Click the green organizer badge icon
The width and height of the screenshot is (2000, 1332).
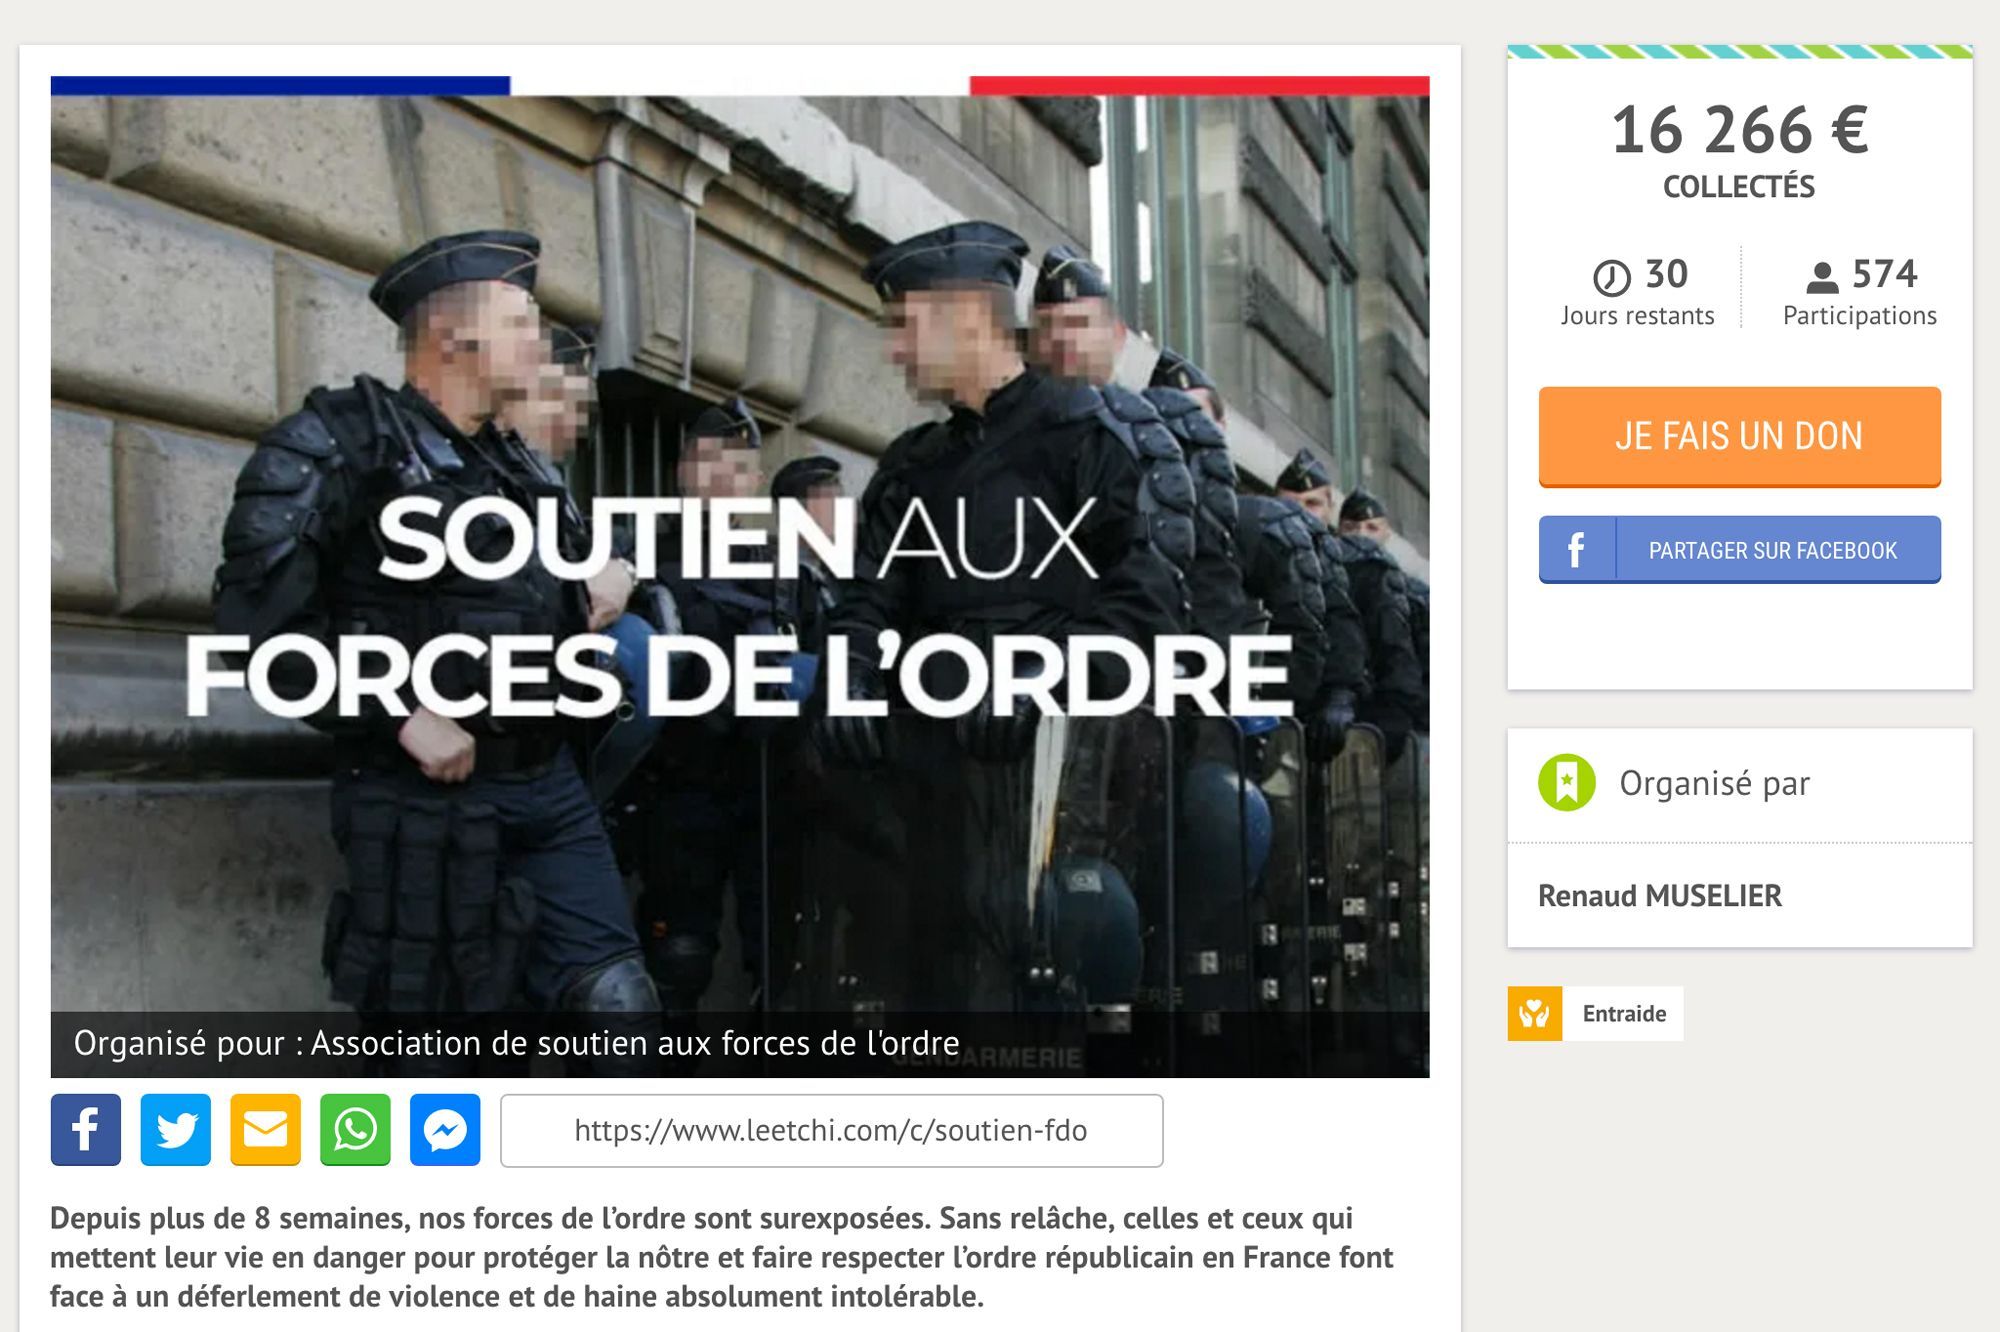click(x=1567, y=782)
